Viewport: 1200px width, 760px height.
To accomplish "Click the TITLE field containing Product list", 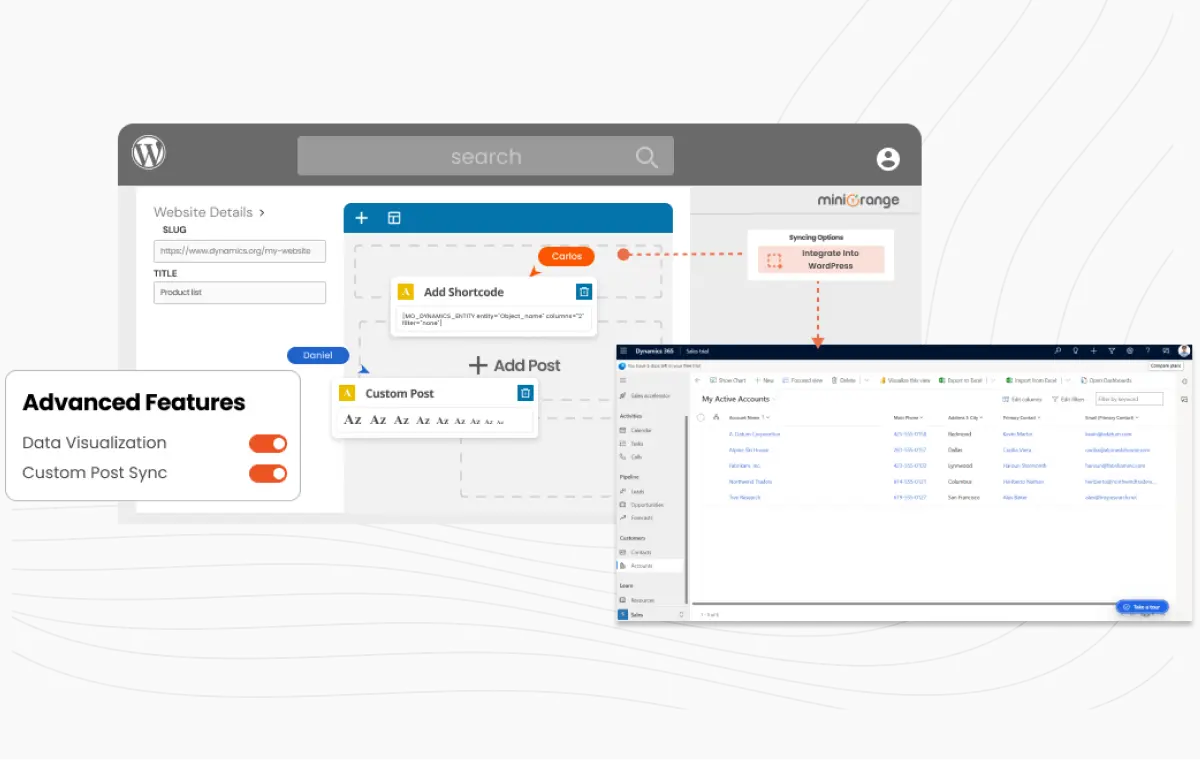I will (240, 292).
